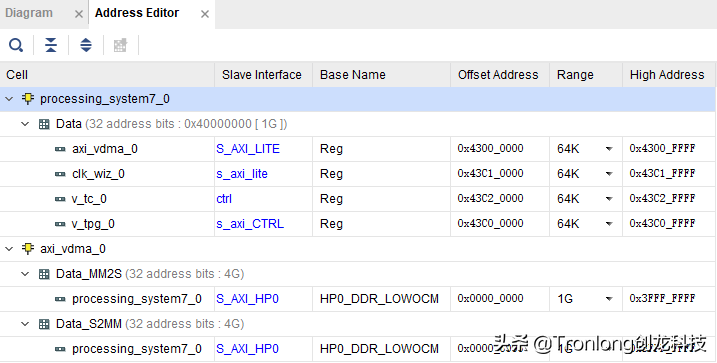Click S_AXI_HP0 in the Data_MM2S row
This screenshot has height=363, width=717.
click(x=247, y=299)
